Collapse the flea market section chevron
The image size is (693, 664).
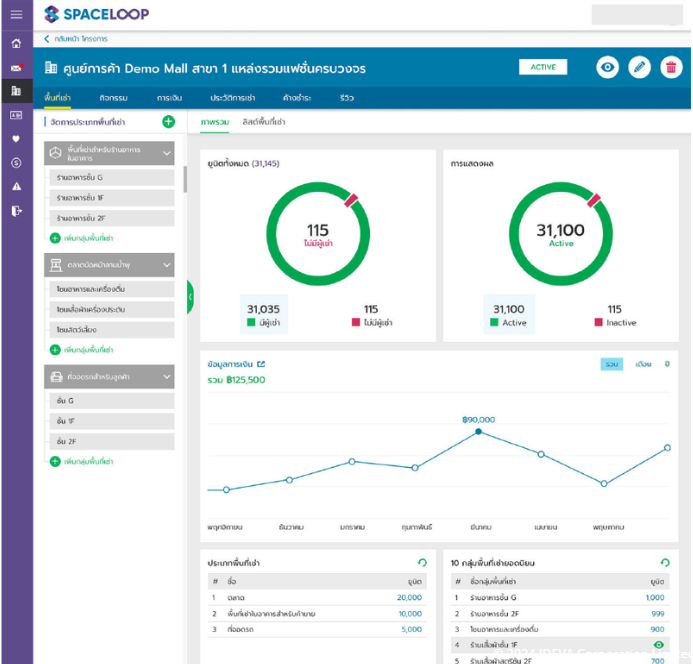[x=167, y=265]
